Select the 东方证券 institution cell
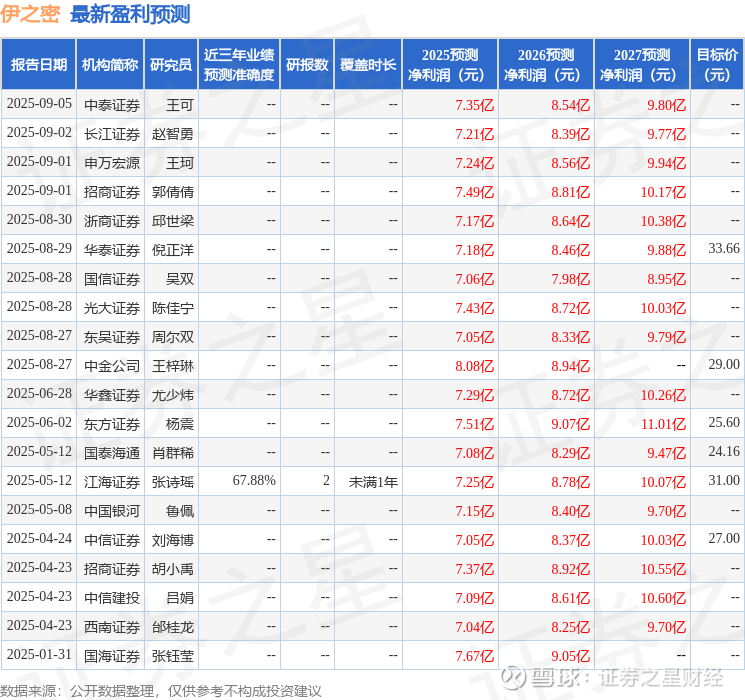 [112, 424]
